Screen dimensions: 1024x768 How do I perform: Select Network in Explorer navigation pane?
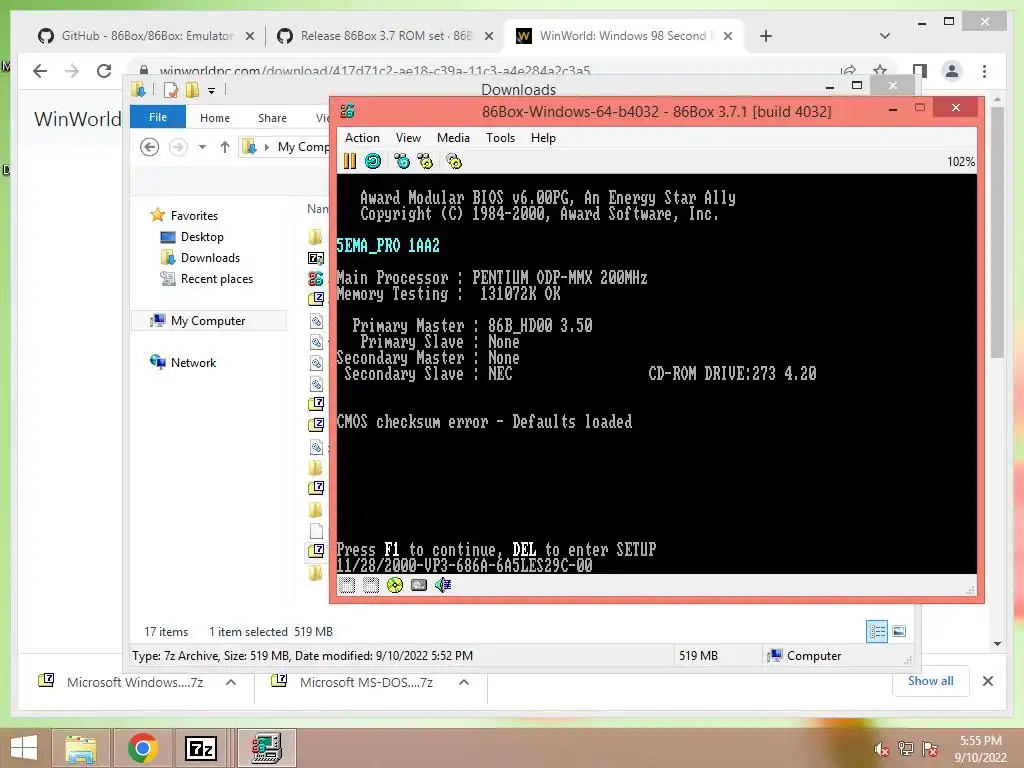pyautogui.click(x=193, y=362)
